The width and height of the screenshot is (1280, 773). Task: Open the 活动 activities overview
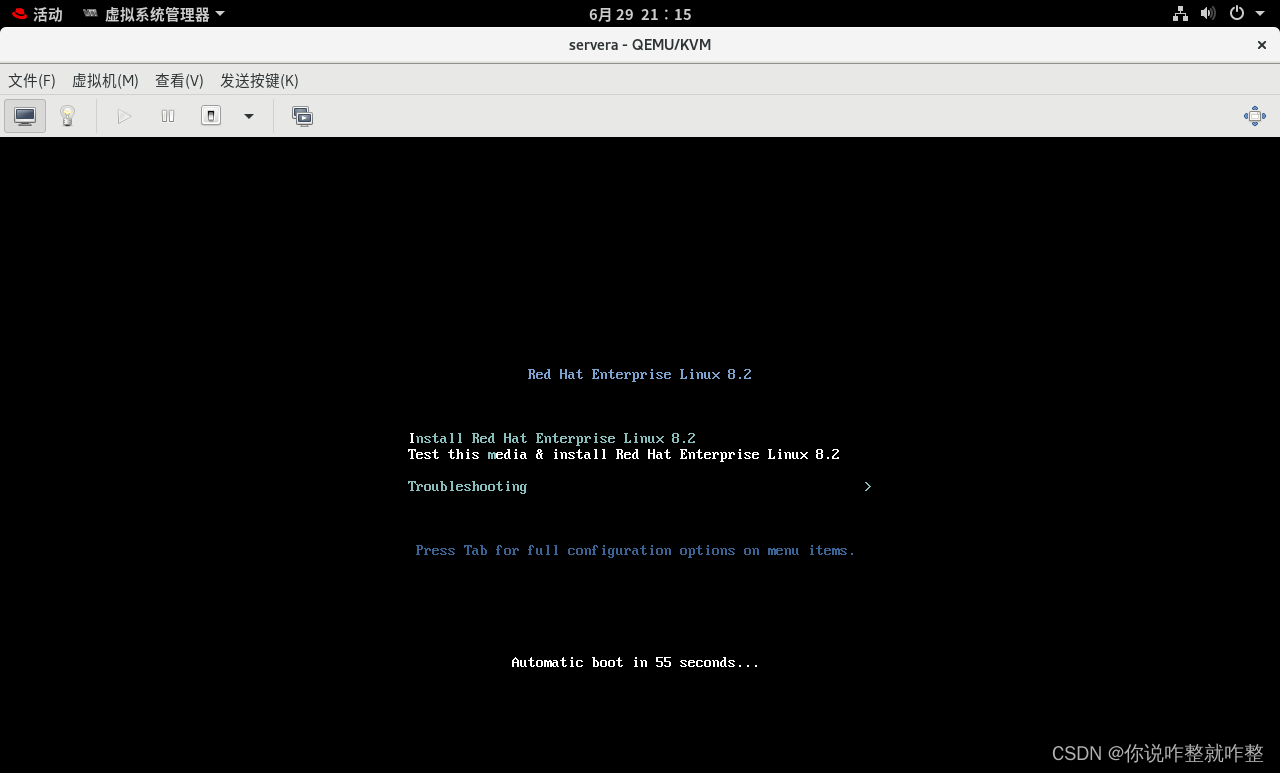tap(47, 14)
